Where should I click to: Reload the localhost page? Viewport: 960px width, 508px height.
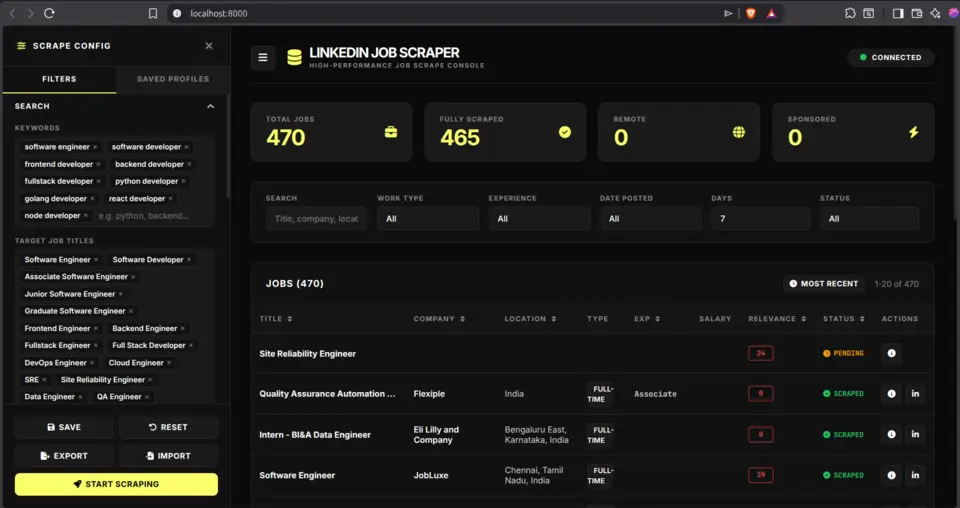[x=49, y=13]
